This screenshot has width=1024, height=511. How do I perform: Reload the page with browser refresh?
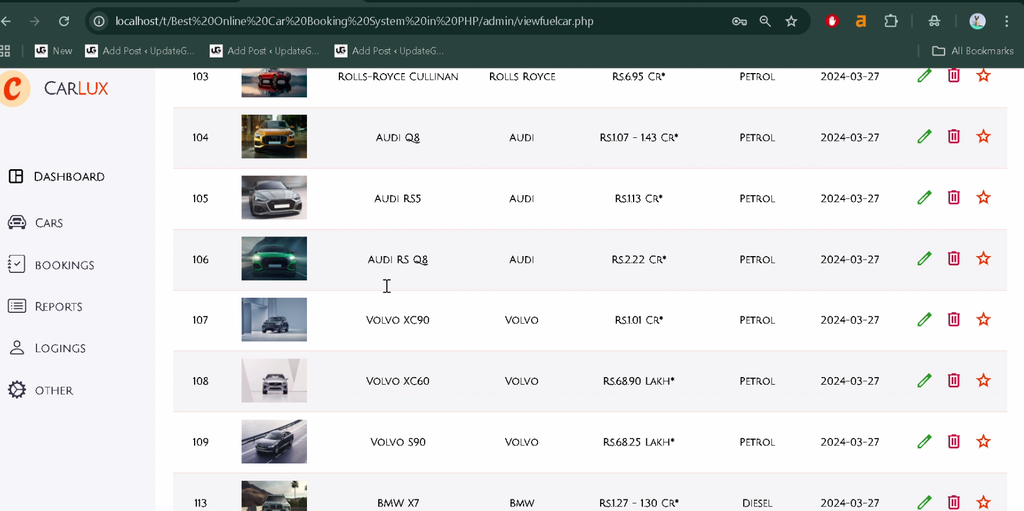[63, 22]
